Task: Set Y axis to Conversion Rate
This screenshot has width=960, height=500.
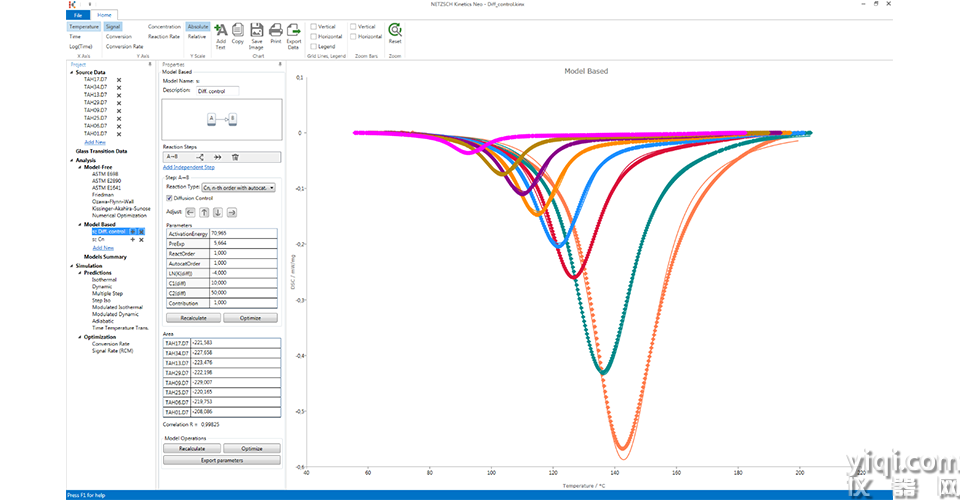Action: click(124, 47)
